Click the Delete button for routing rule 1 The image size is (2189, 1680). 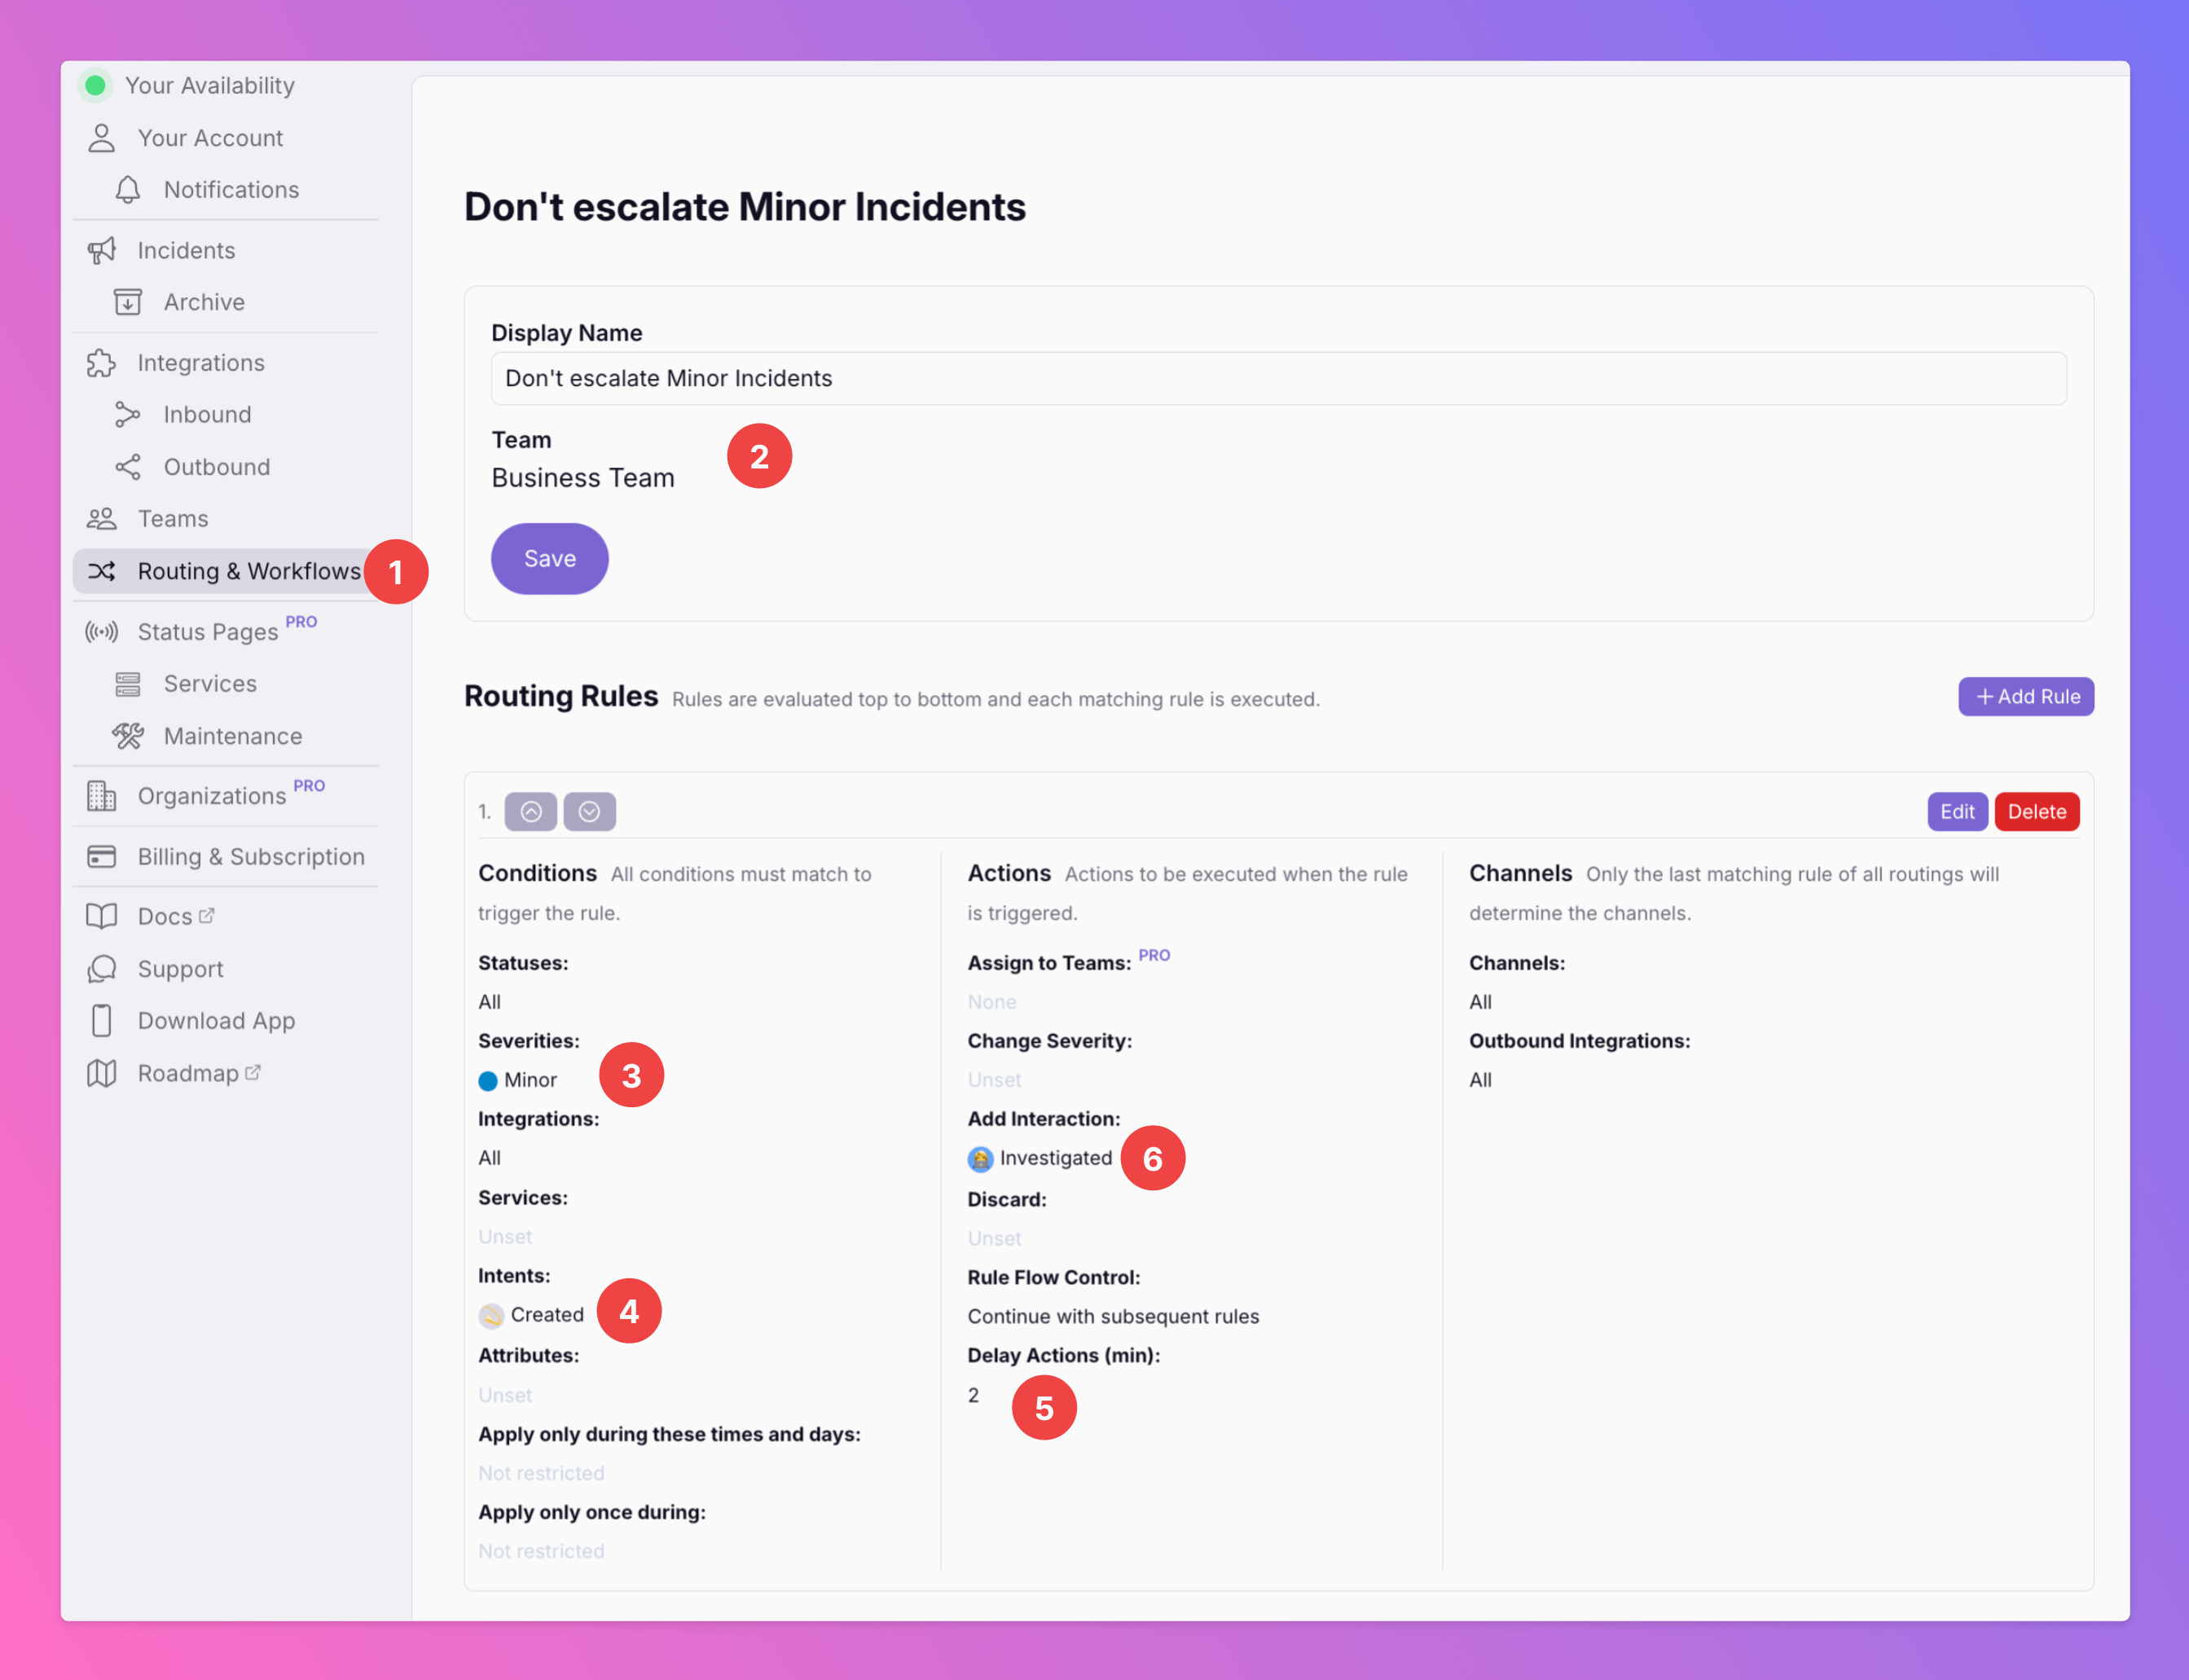pyautogui.click(x=2036, y=810)
